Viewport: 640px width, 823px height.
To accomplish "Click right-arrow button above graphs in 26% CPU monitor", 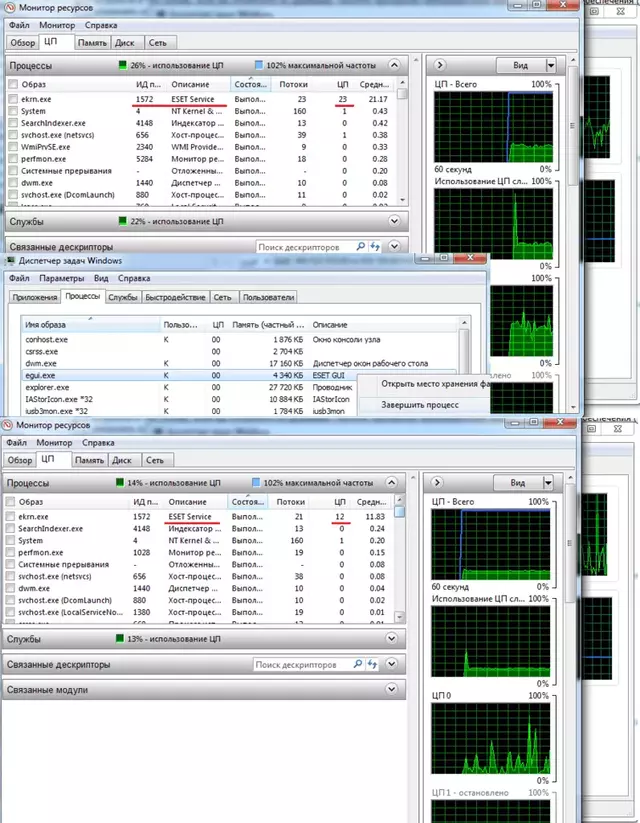I will tap(440, 65).
